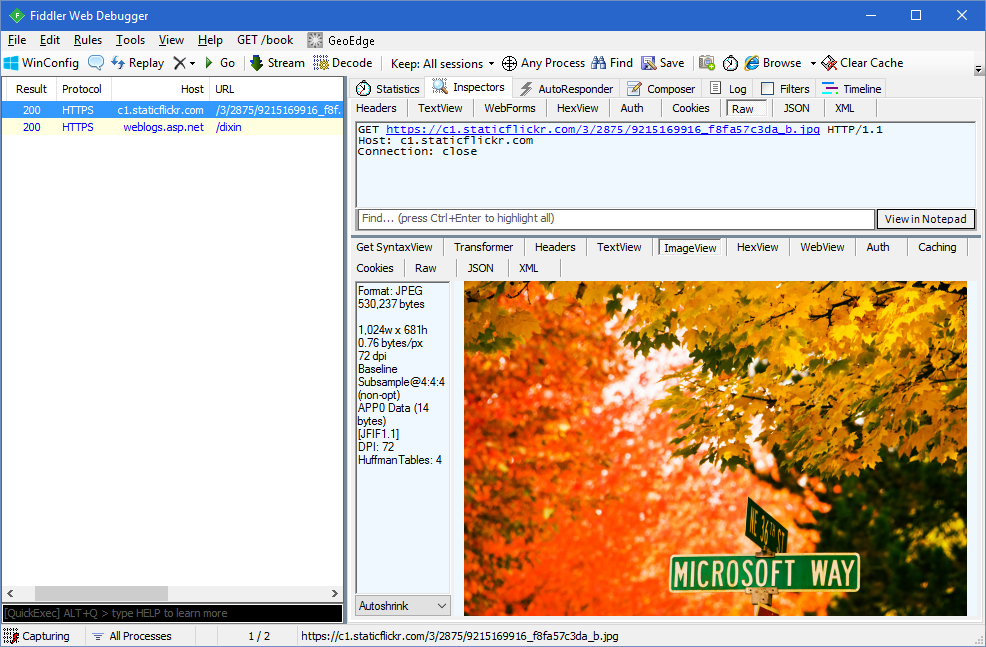Image resolution: width=986 pixels, height=647 pixels.
Task: Click the camera screenshot icon
Action: (707, 63)
